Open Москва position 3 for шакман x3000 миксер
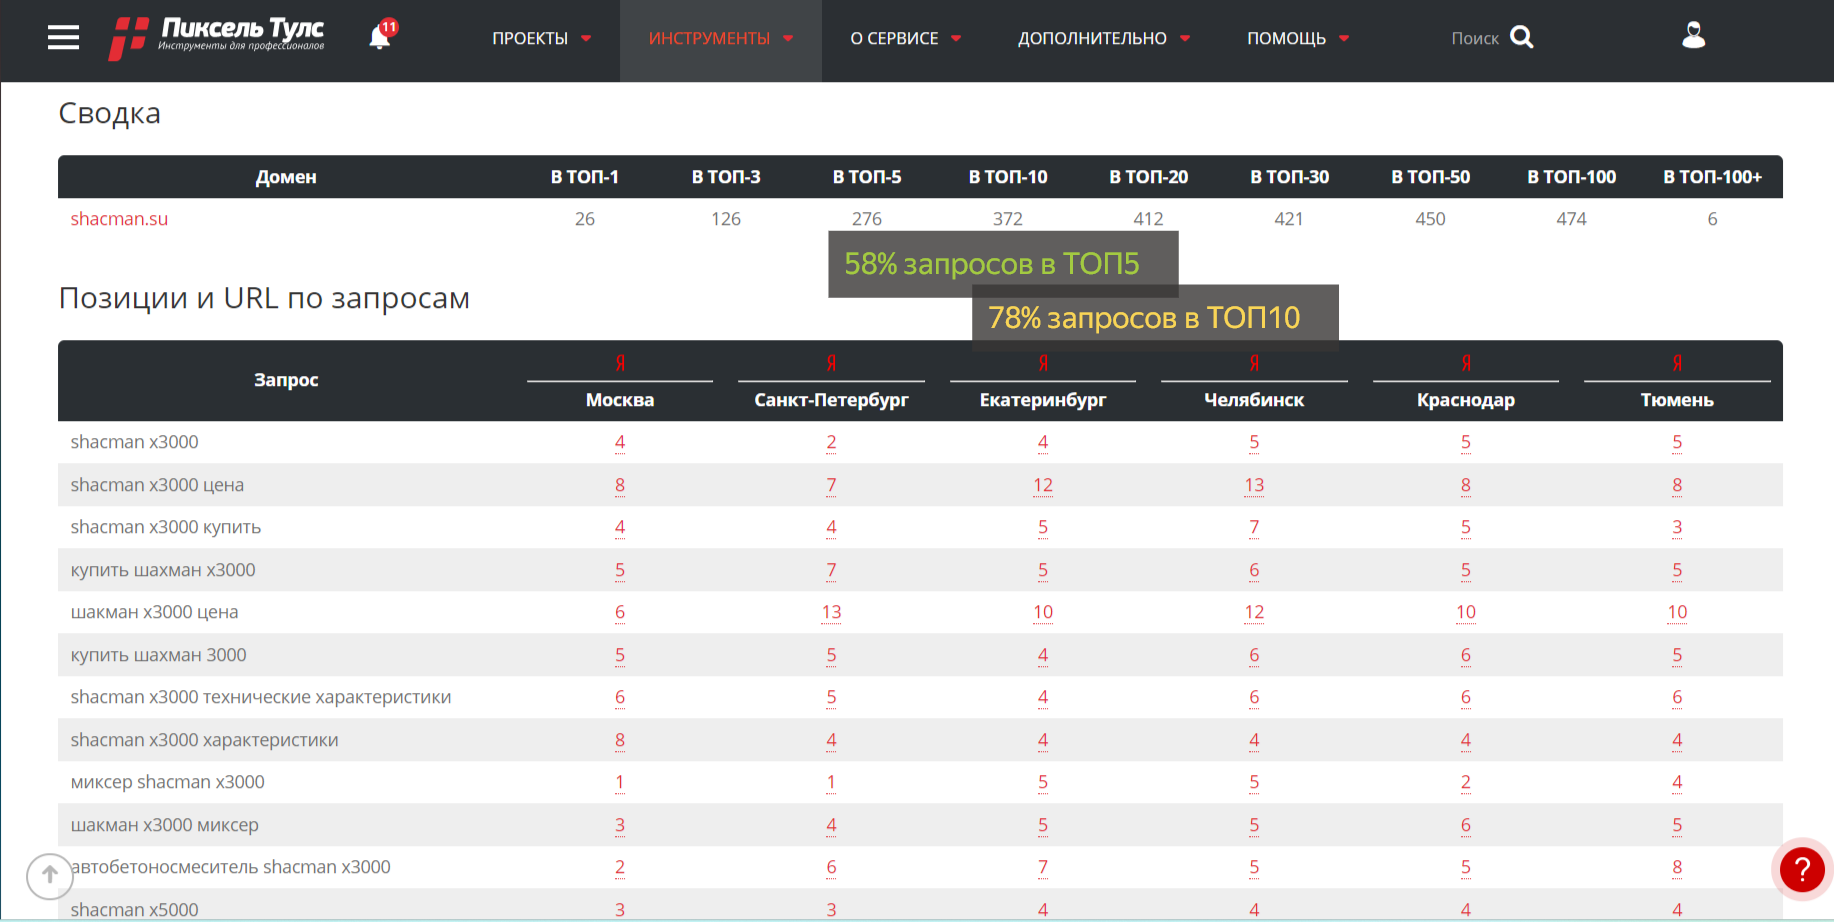 pos(620,825)
